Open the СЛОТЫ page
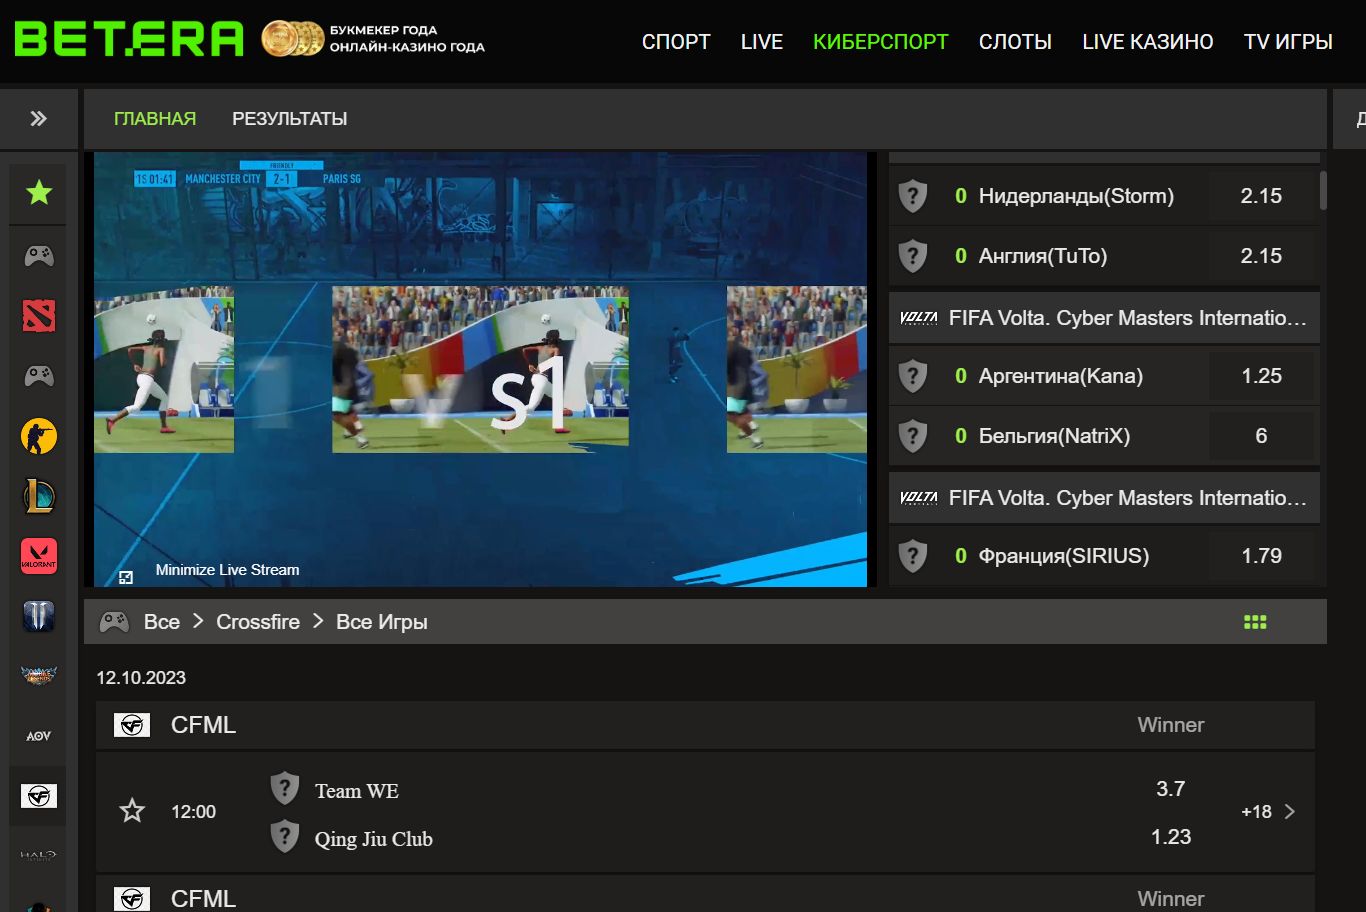Screen dimensions: 1366x912 coord(1015,42)
